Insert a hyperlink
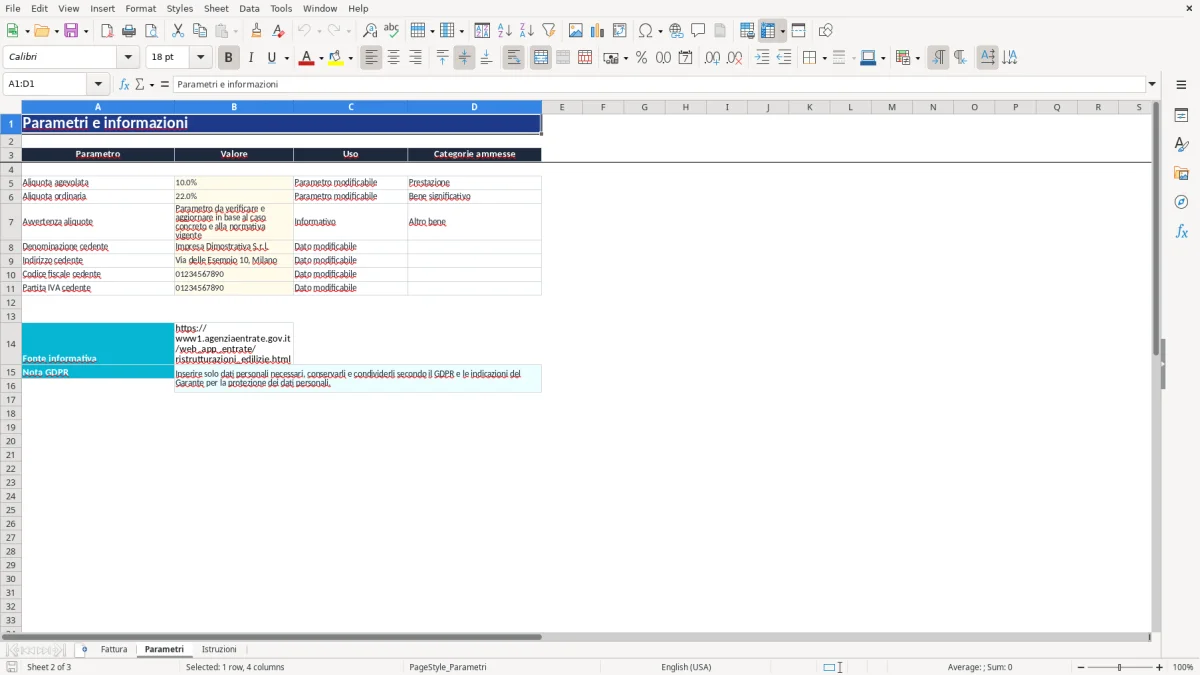Image resolution: width=1200 pixels, height=675 pixels. (676, 31)
